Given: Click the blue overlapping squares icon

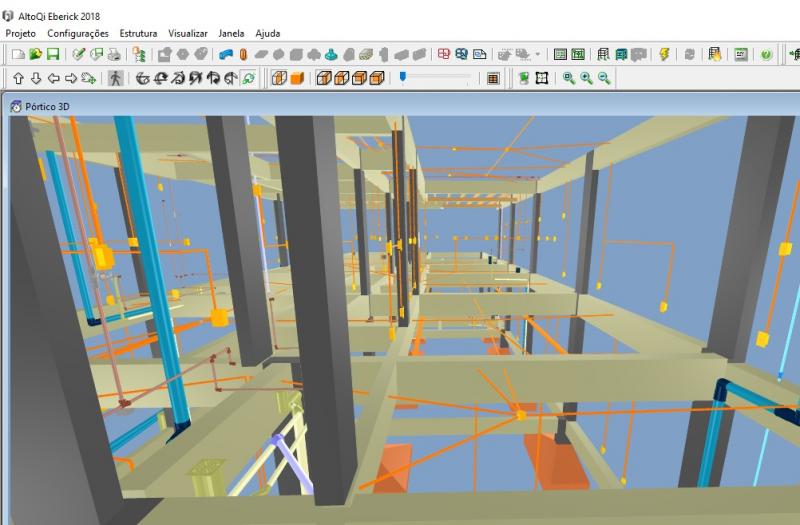Looking at the screenshot, I should 461,54.
